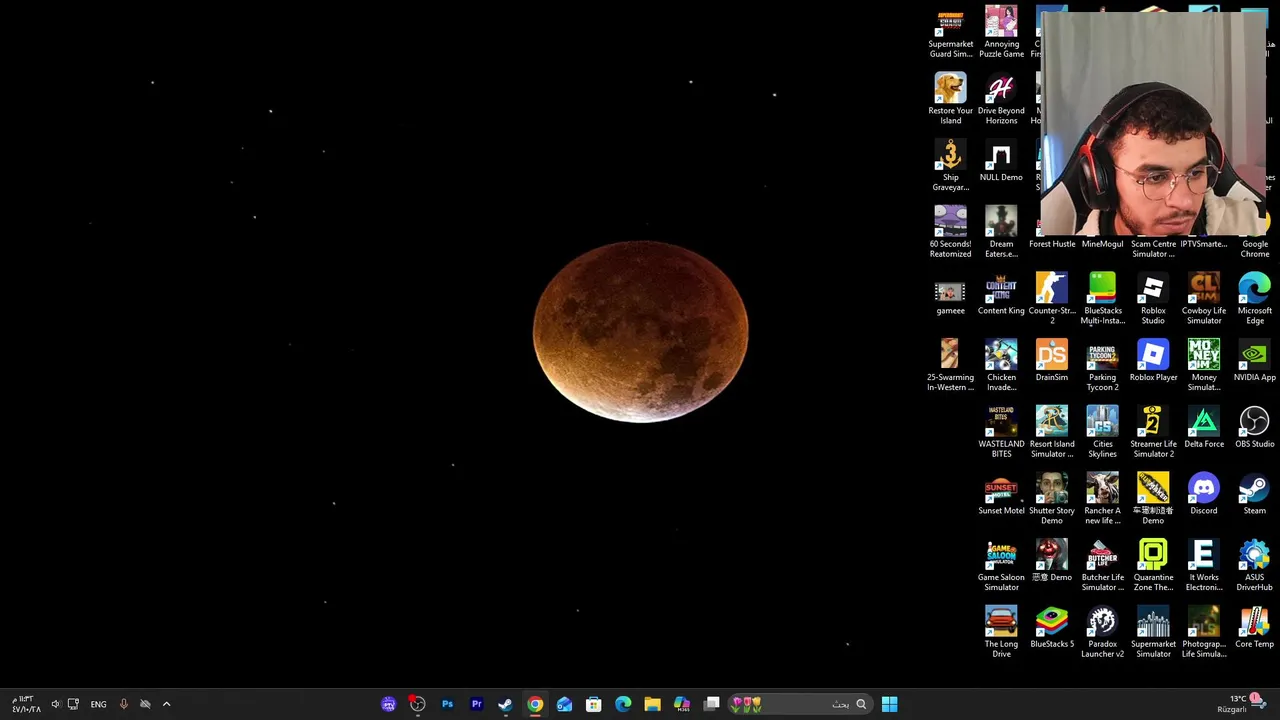Image resolution: width=1280 pixels, height=720 pixels.
Task: Open BlueStacks 5 desktop shortcut
Action: click(x=1052, y=628)
